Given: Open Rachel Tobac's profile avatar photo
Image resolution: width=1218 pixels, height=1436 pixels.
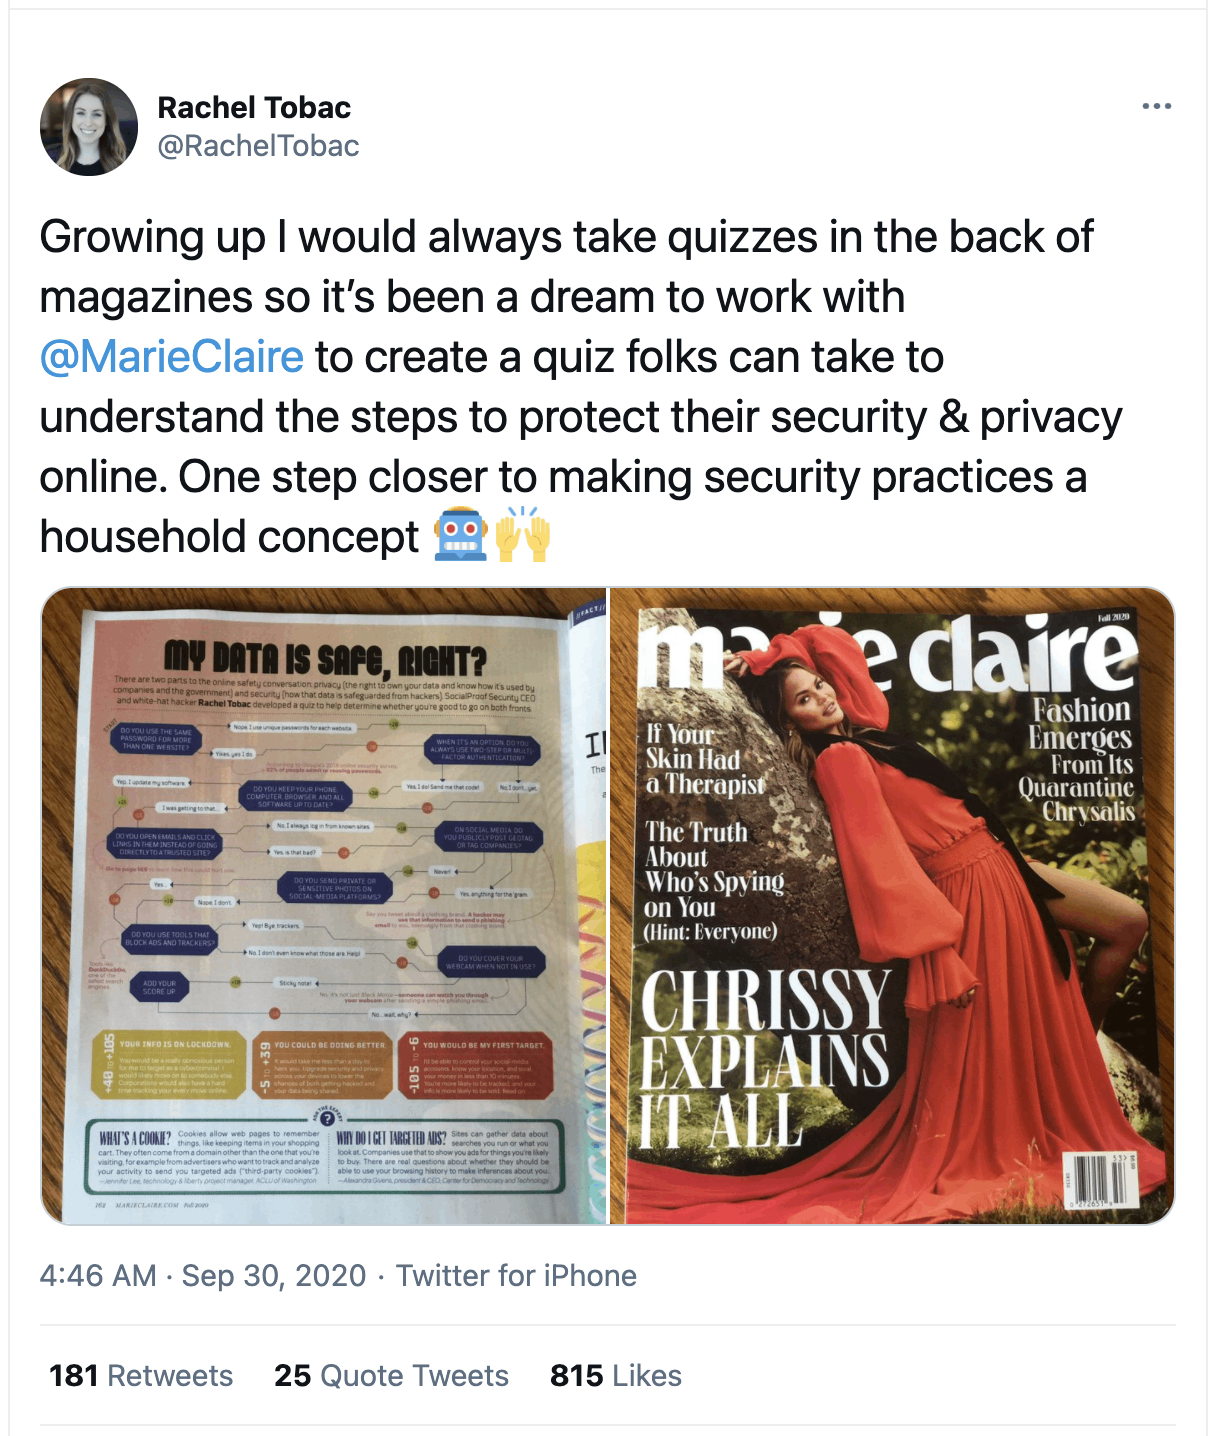Looking at the screenshot, I should click(89, 127).
